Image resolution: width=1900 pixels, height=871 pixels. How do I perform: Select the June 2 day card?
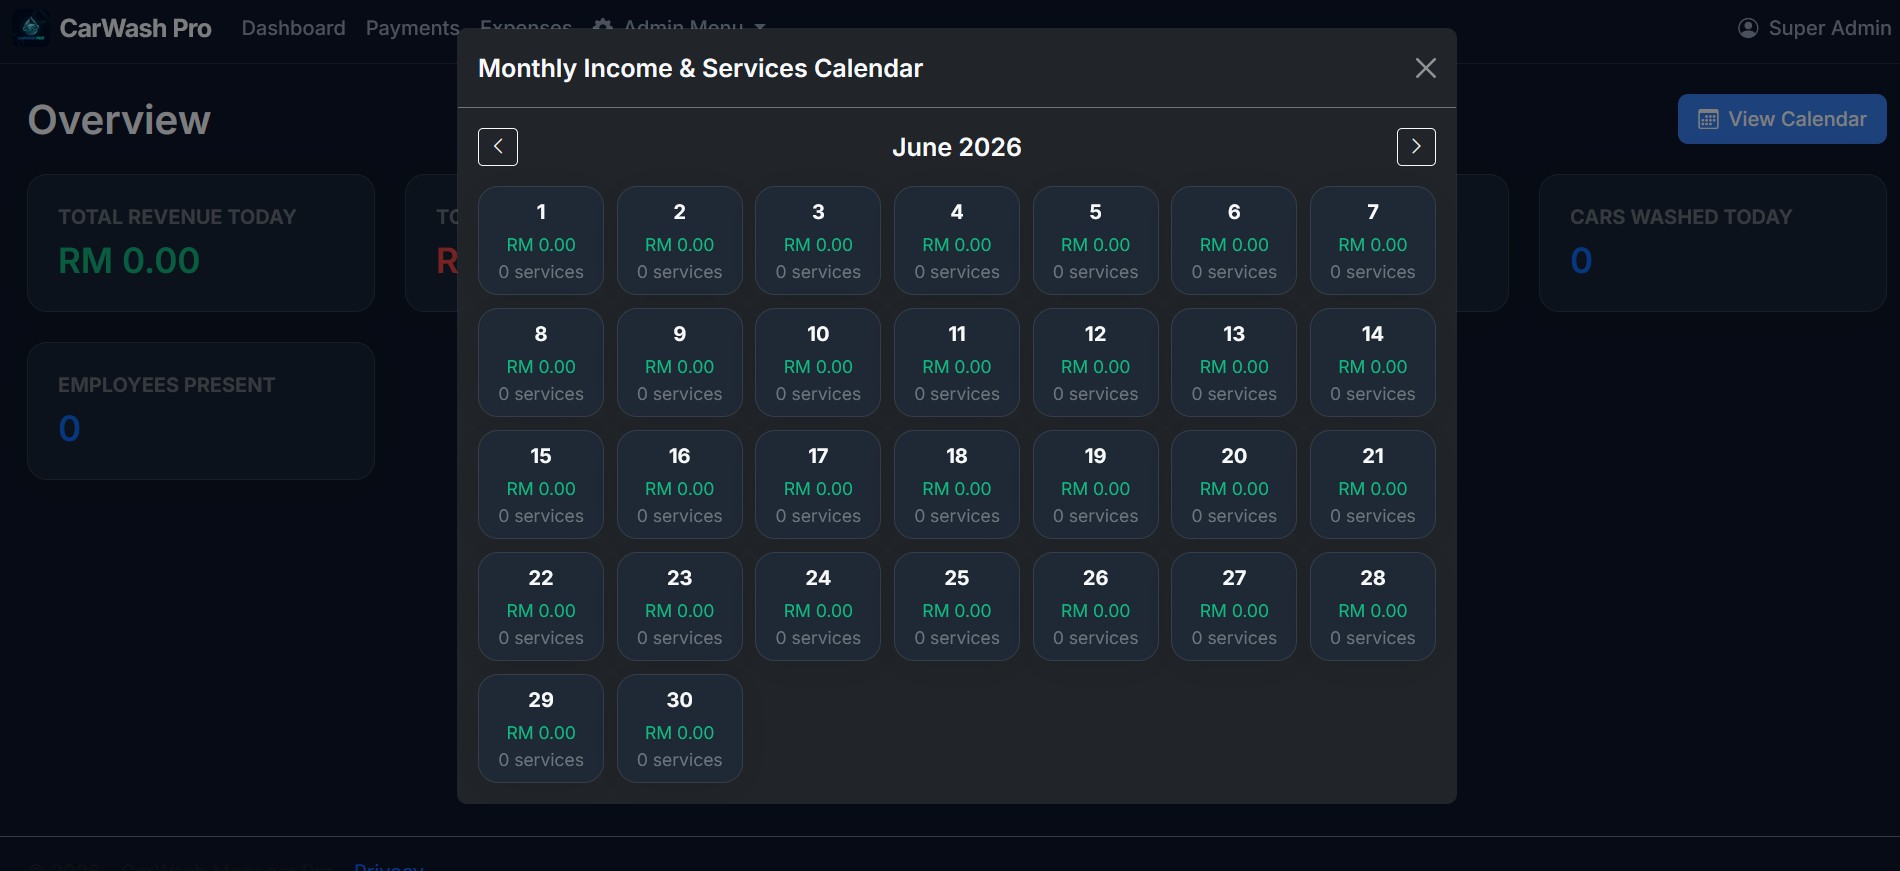[x=680, y=240]
